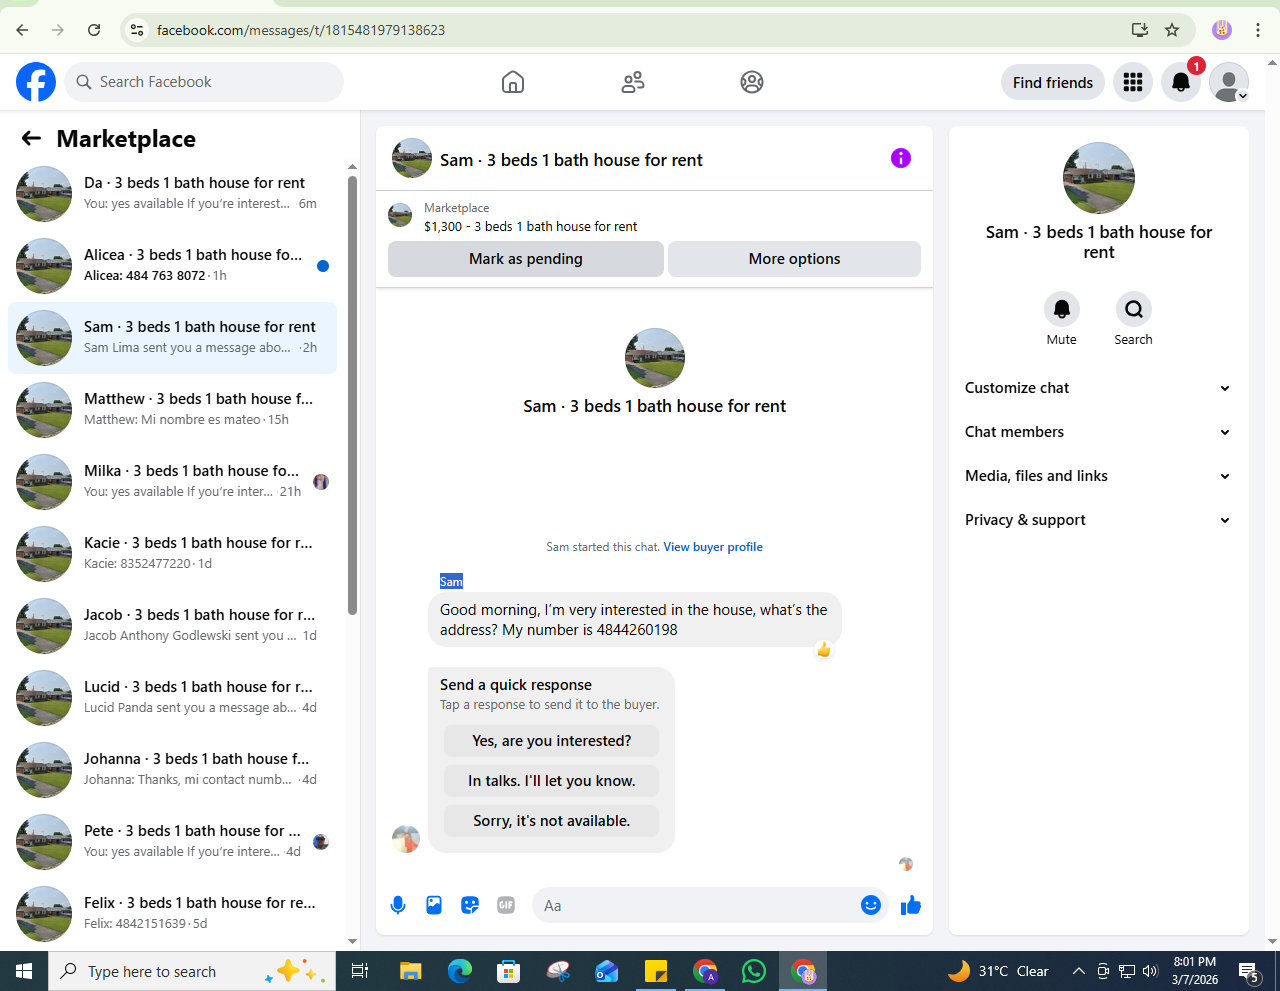Mute the Sam conversation
The image size is (1280, 991).
click(1062, 309)
